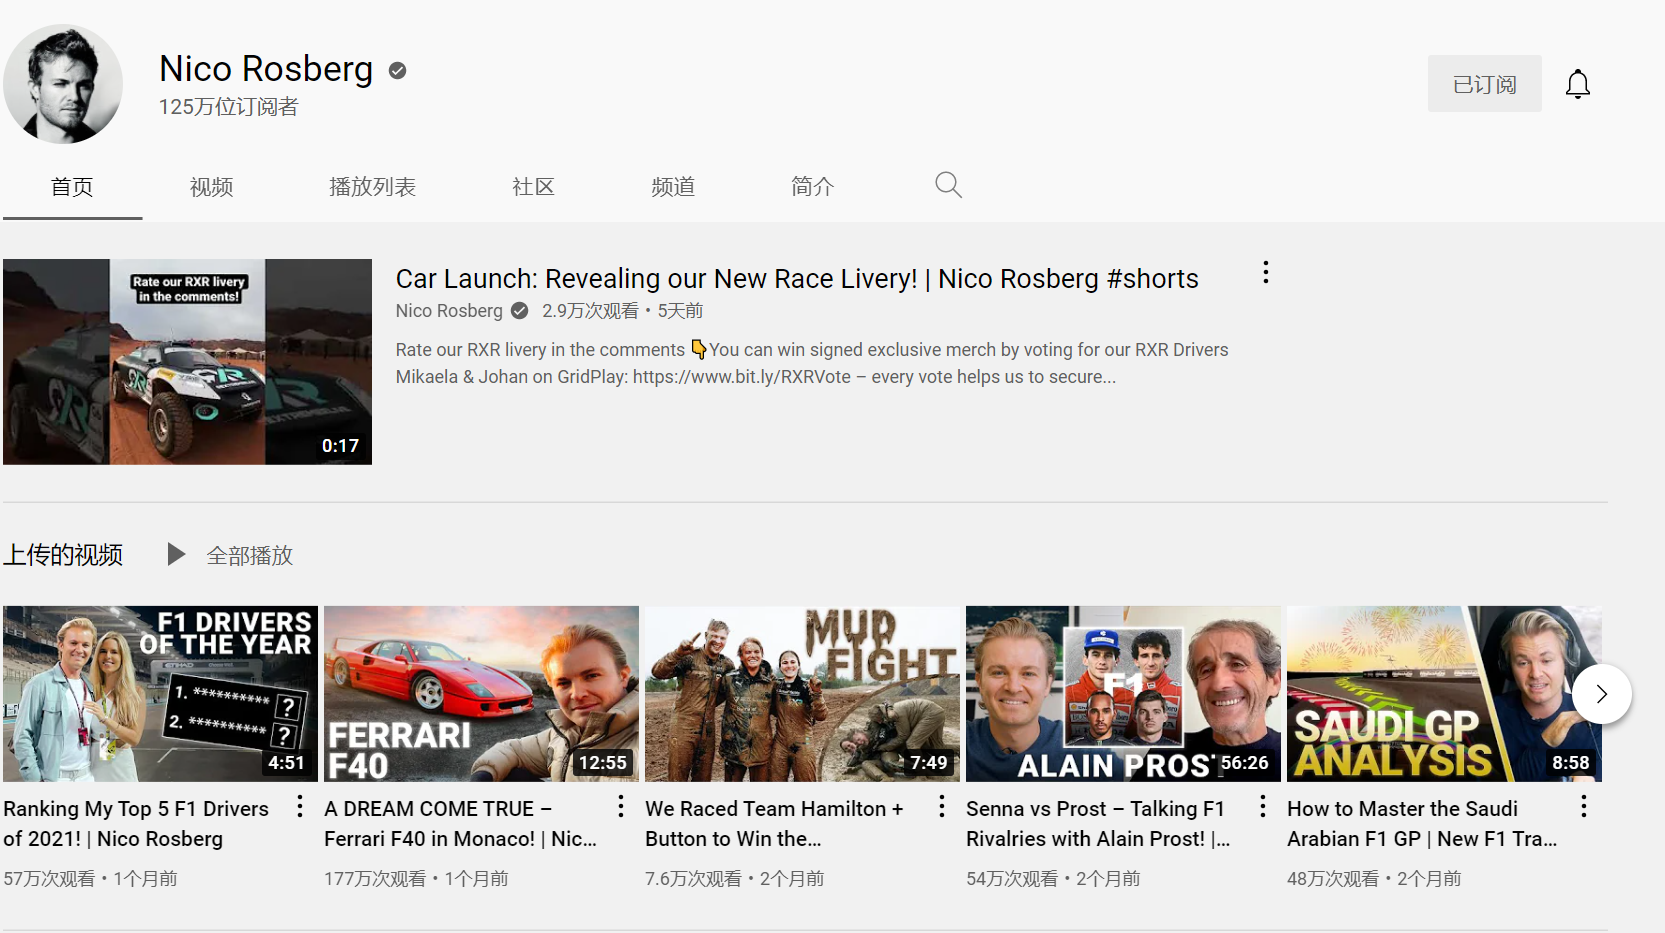Click three-dot menu for Senna vs Prost video
Screen dimensions: 1665x933
[1262, 807]
